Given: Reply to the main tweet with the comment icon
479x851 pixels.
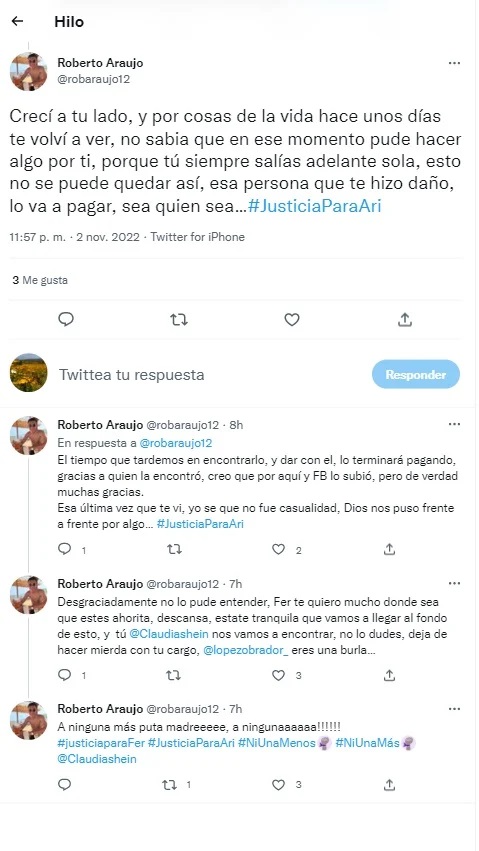Looking at the screenshot, I should [66, 319].
